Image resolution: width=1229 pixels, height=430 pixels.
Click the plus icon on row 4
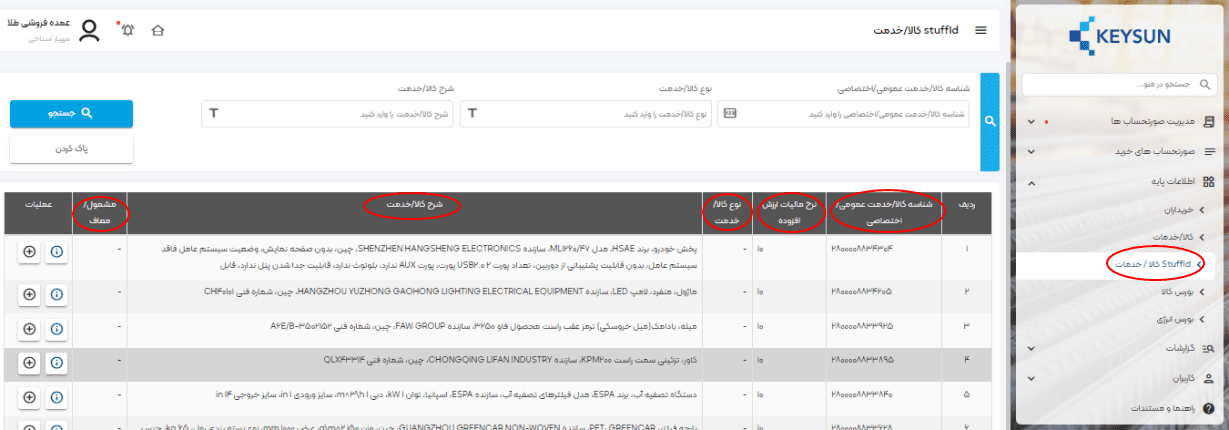pos(29,365)
